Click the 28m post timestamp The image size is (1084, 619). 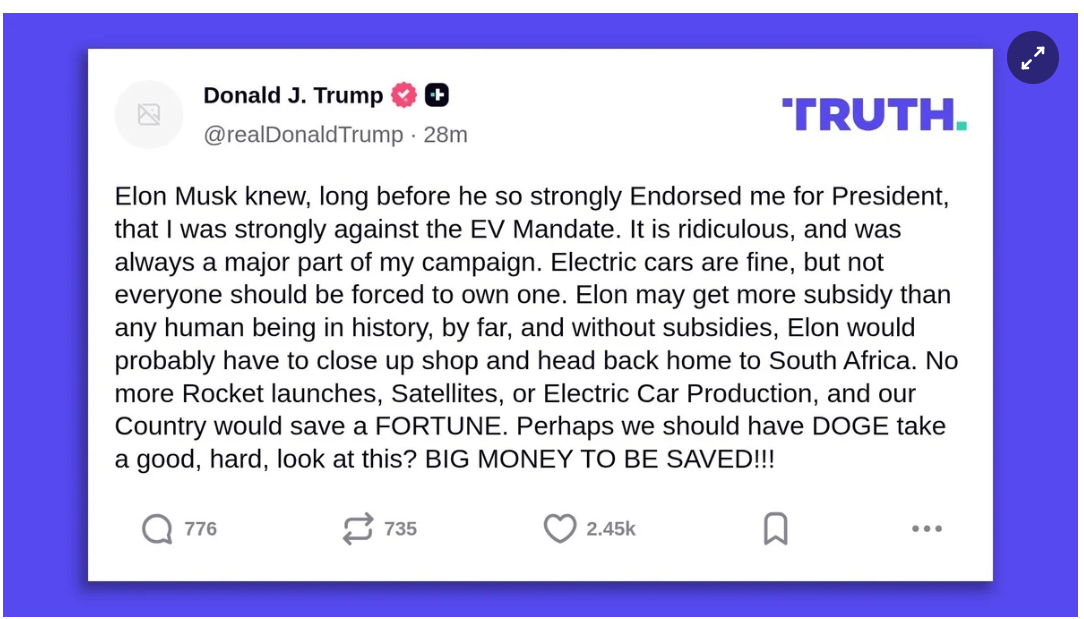pyautogui.click(x=445, y=135)
